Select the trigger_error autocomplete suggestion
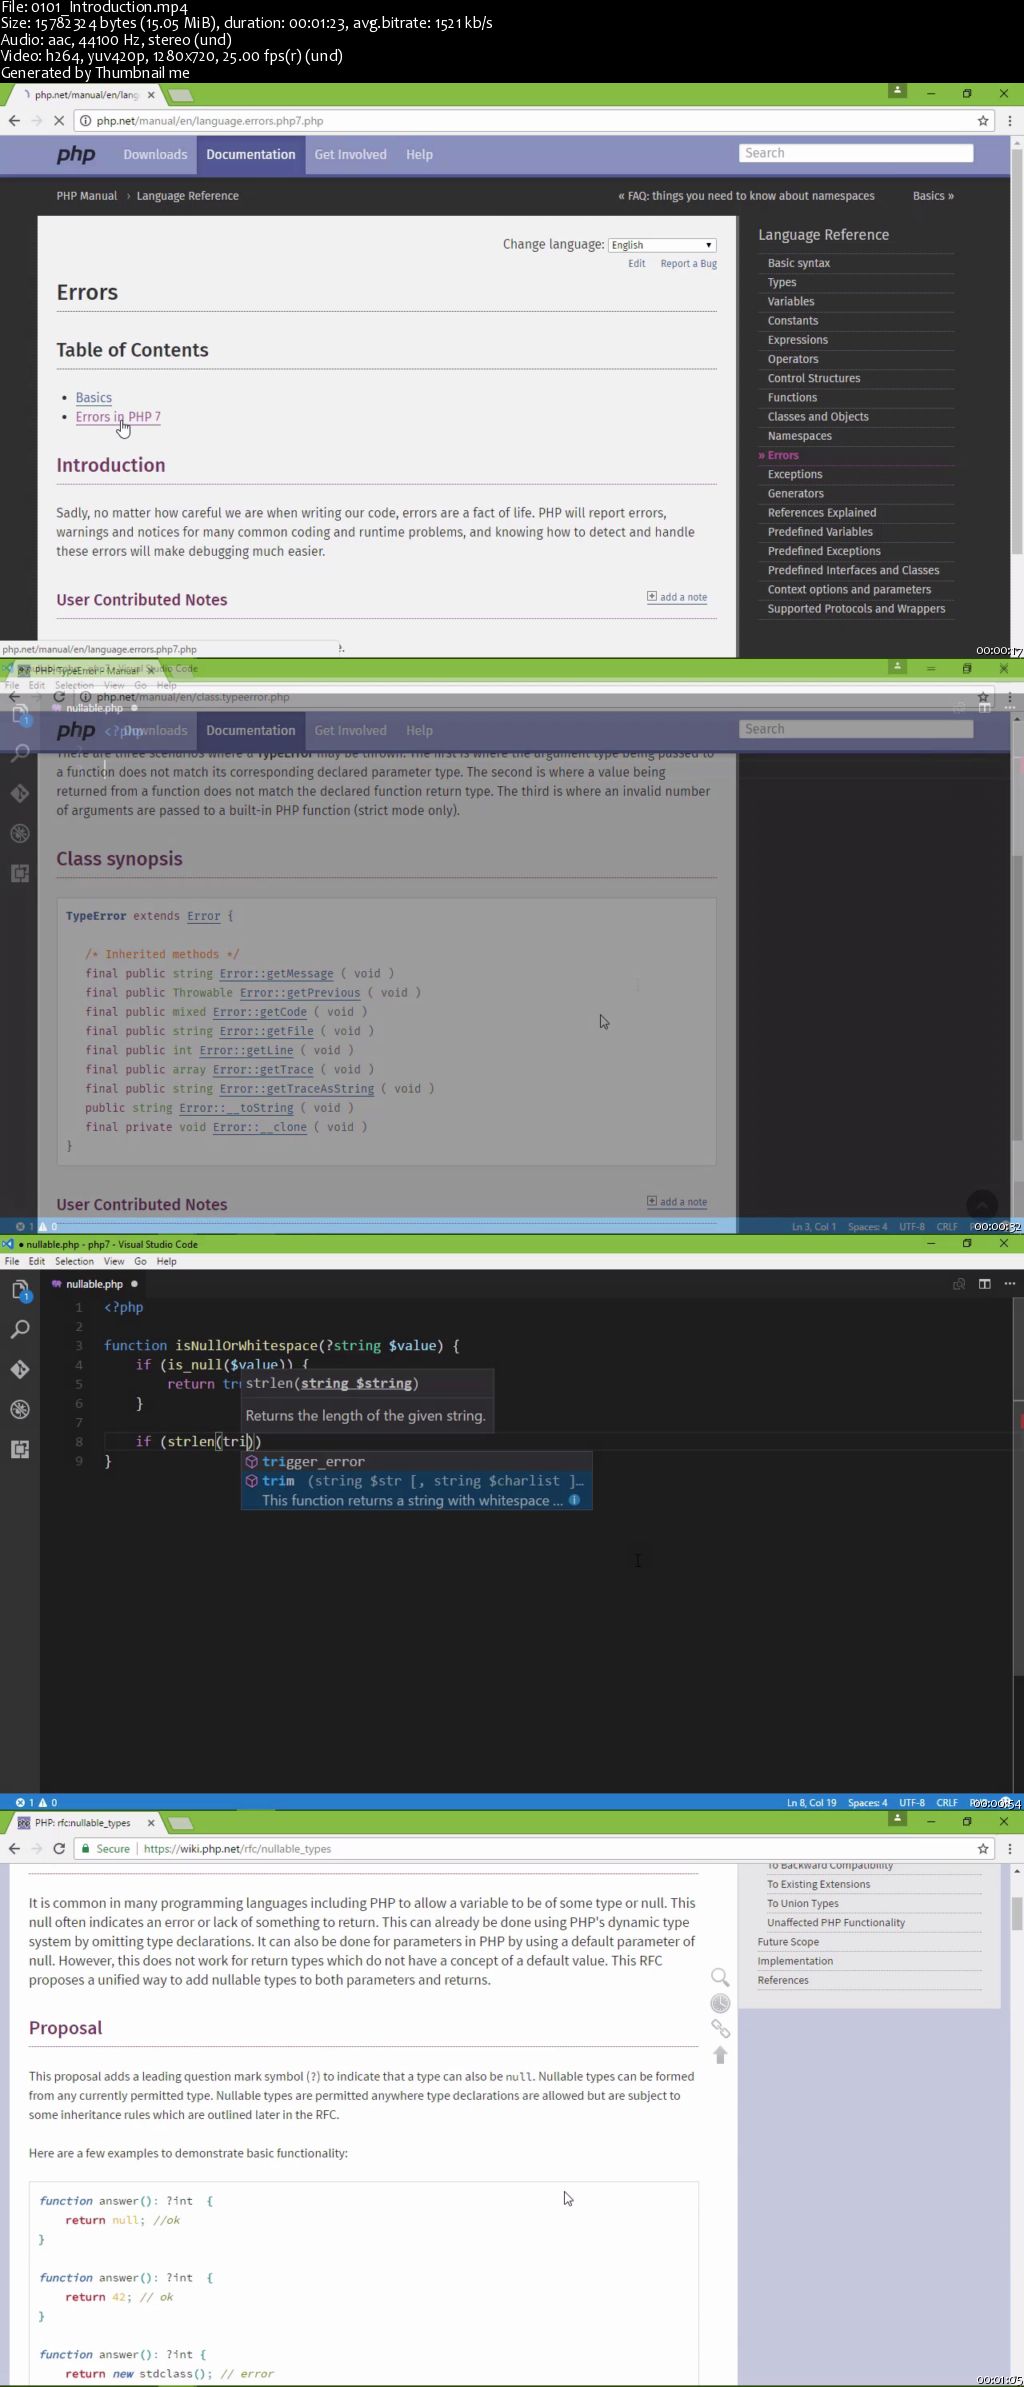Screen dimensions: 1024x2387 [x=416, y=1462]
